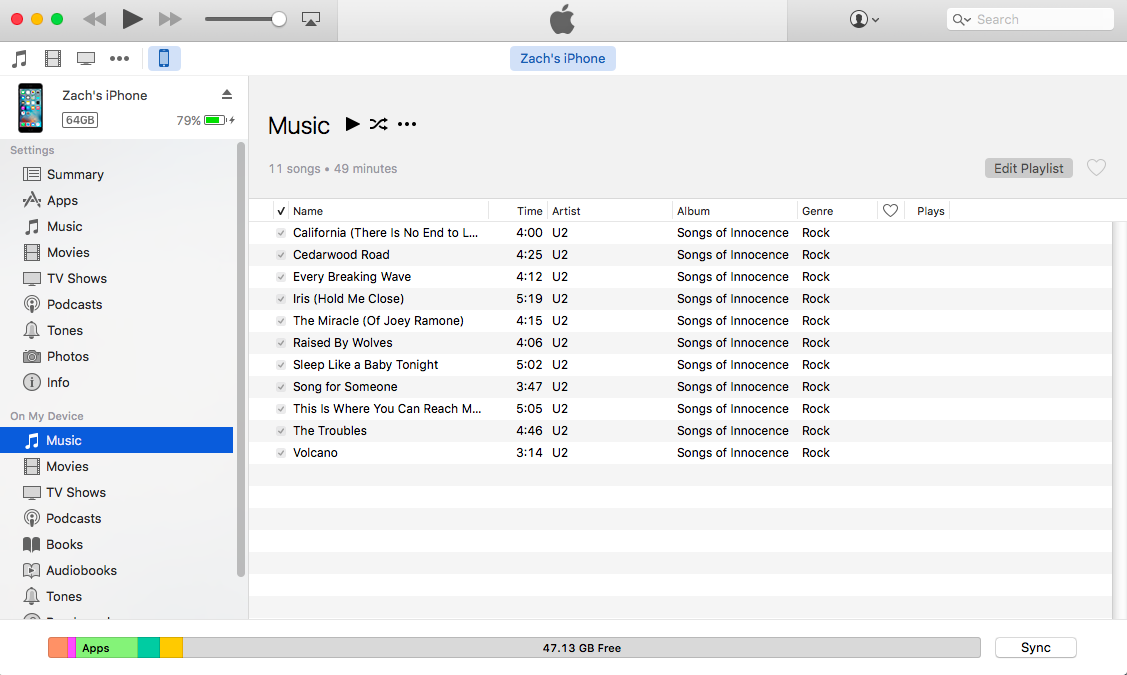This screenshot has height=675, width=1127.
Task: Sort by the Time column header
Action: point(518,211)
